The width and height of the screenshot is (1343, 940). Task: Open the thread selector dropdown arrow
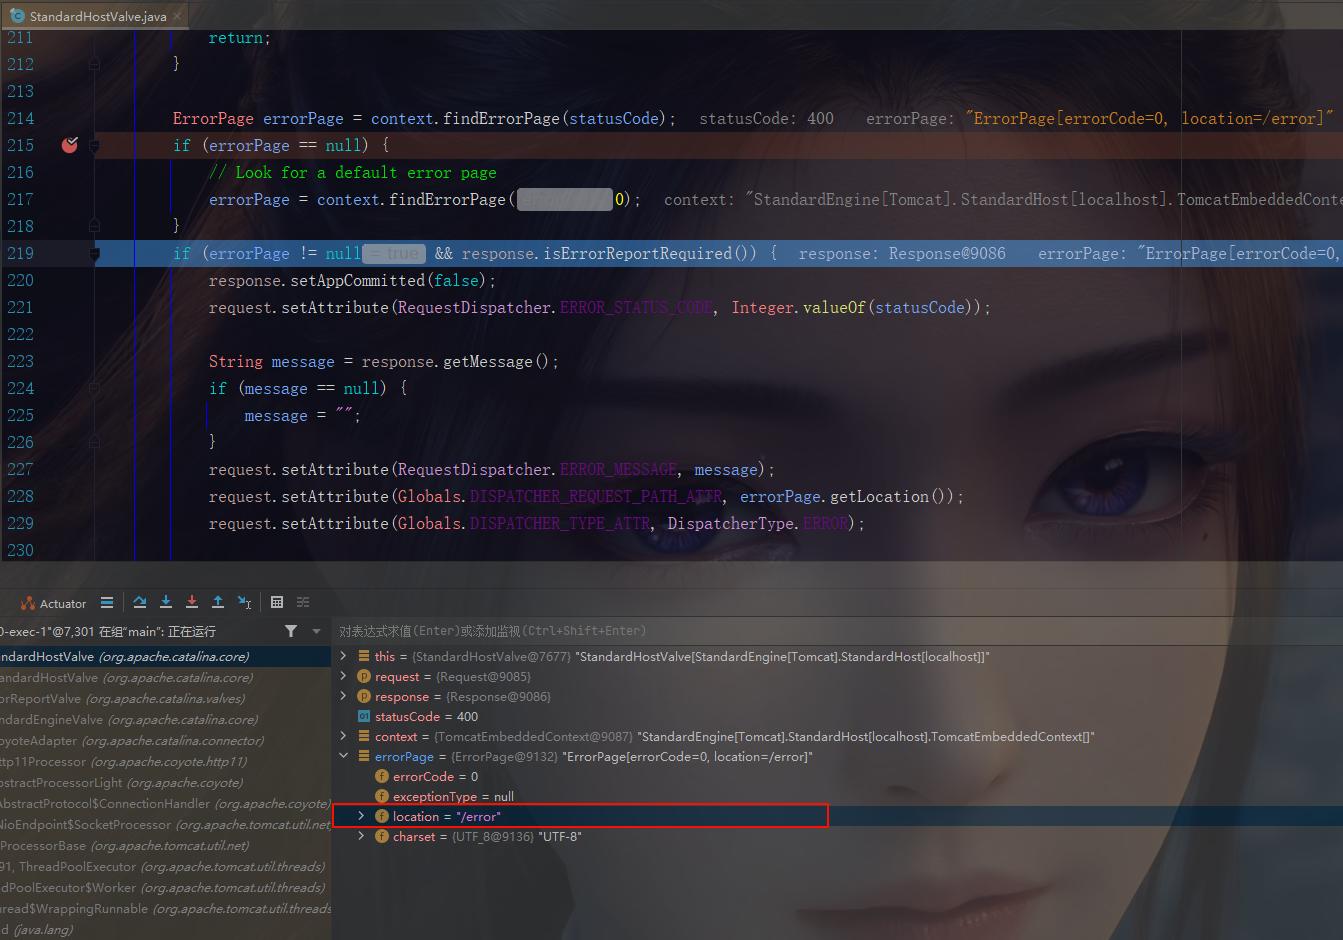pyautogui.click(x=317, y=631)
